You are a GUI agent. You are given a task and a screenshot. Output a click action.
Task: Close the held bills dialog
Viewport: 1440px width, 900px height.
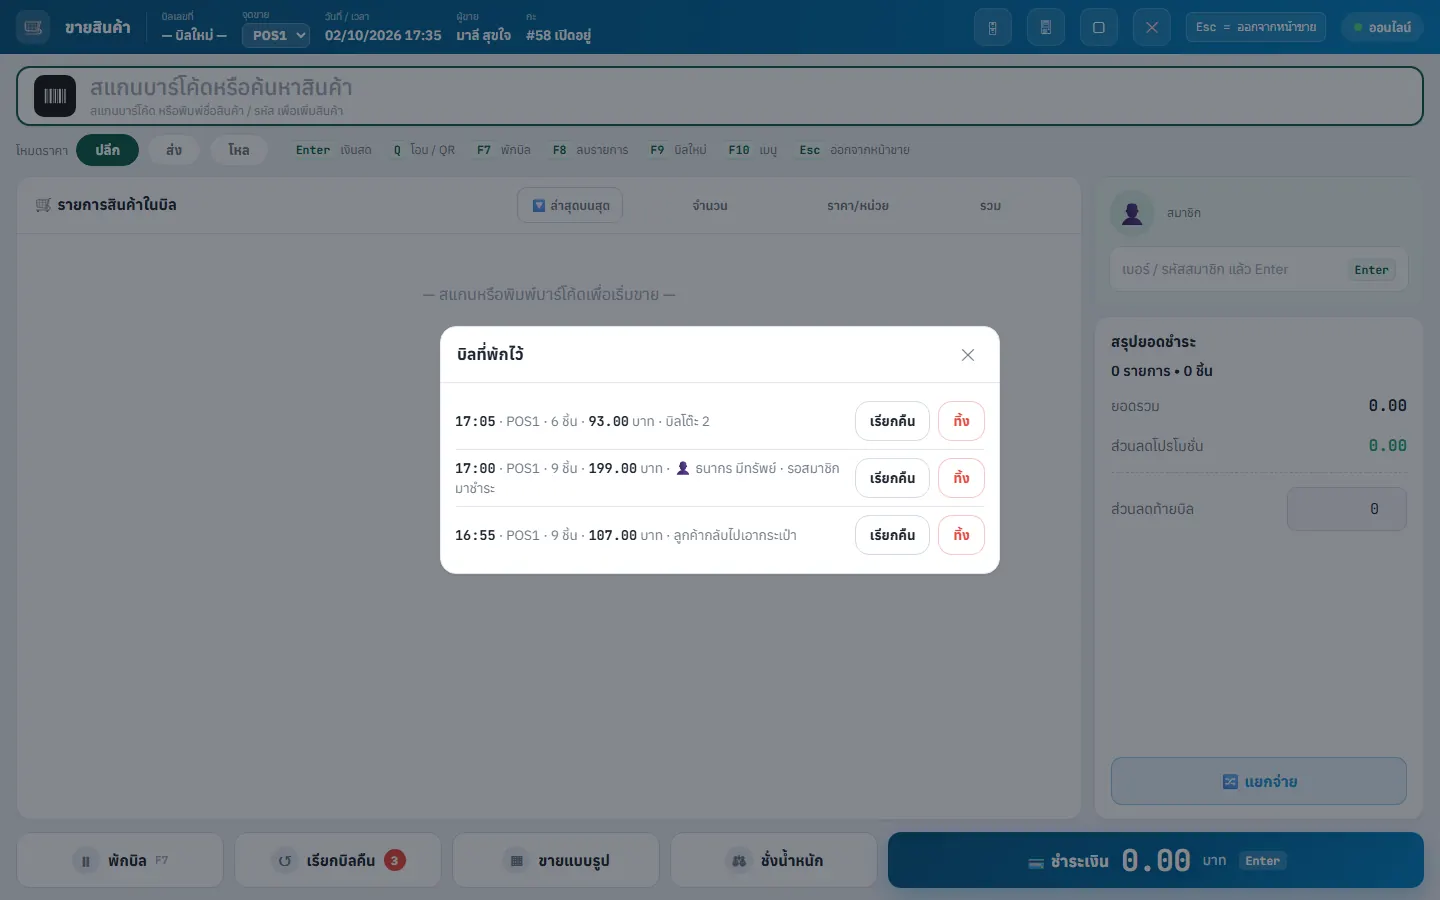point(967,355)
